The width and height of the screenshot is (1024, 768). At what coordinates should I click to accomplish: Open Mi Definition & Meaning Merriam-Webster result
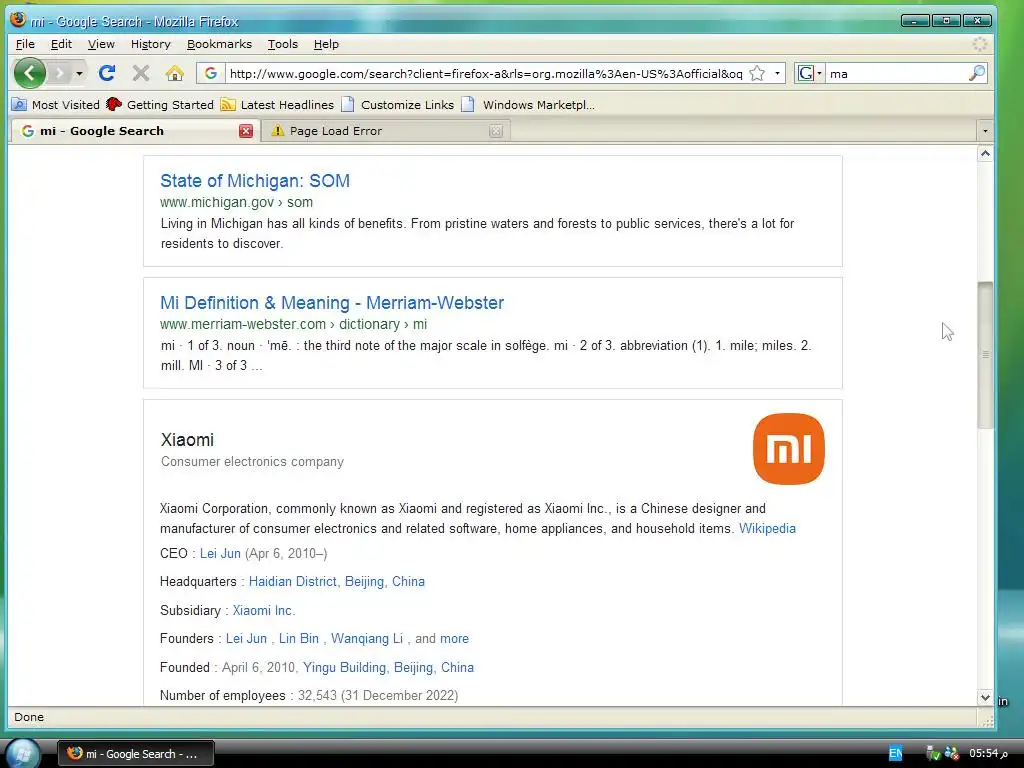pos(332,303)
